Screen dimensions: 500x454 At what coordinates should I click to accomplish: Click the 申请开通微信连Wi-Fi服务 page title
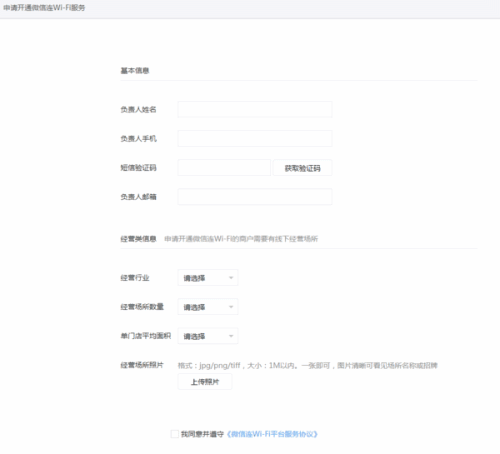click(x=44, y=8)
